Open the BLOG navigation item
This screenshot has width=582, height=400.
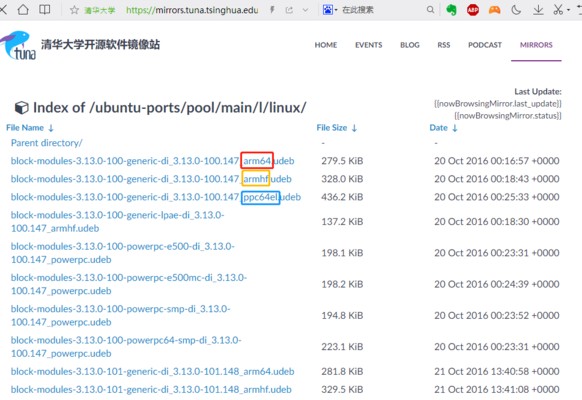[x=410, y=45]
